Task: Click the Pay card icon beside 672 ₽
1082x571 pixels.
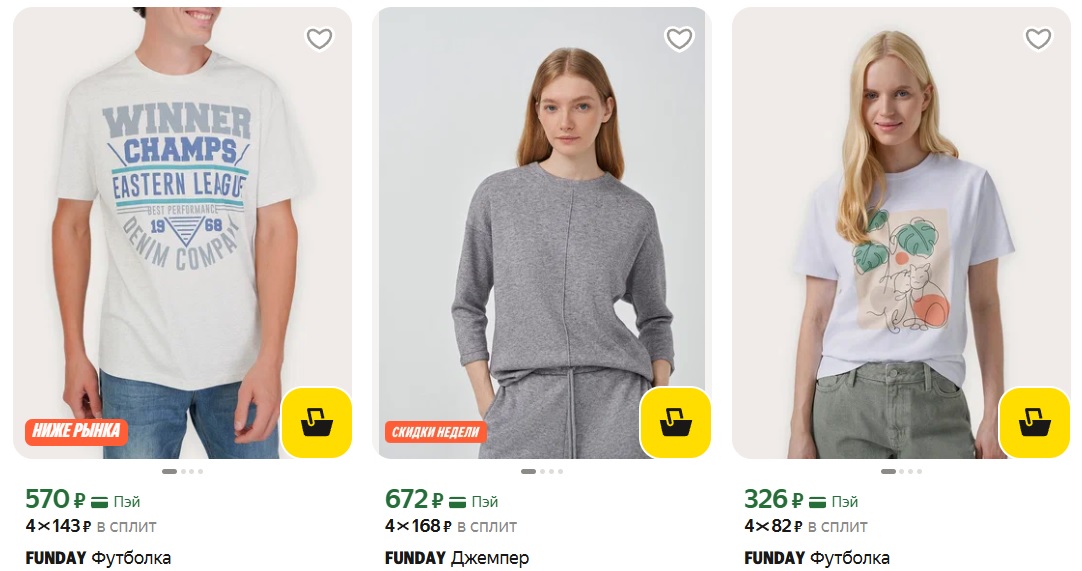Action: 458,501
